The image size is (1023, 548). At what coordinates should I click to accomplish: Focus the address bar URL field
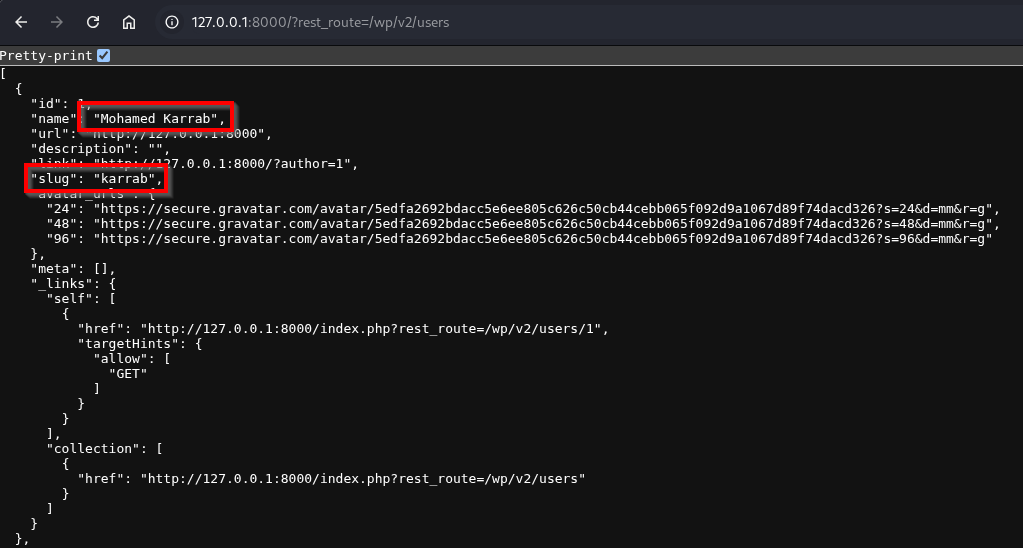coord(320,22)
